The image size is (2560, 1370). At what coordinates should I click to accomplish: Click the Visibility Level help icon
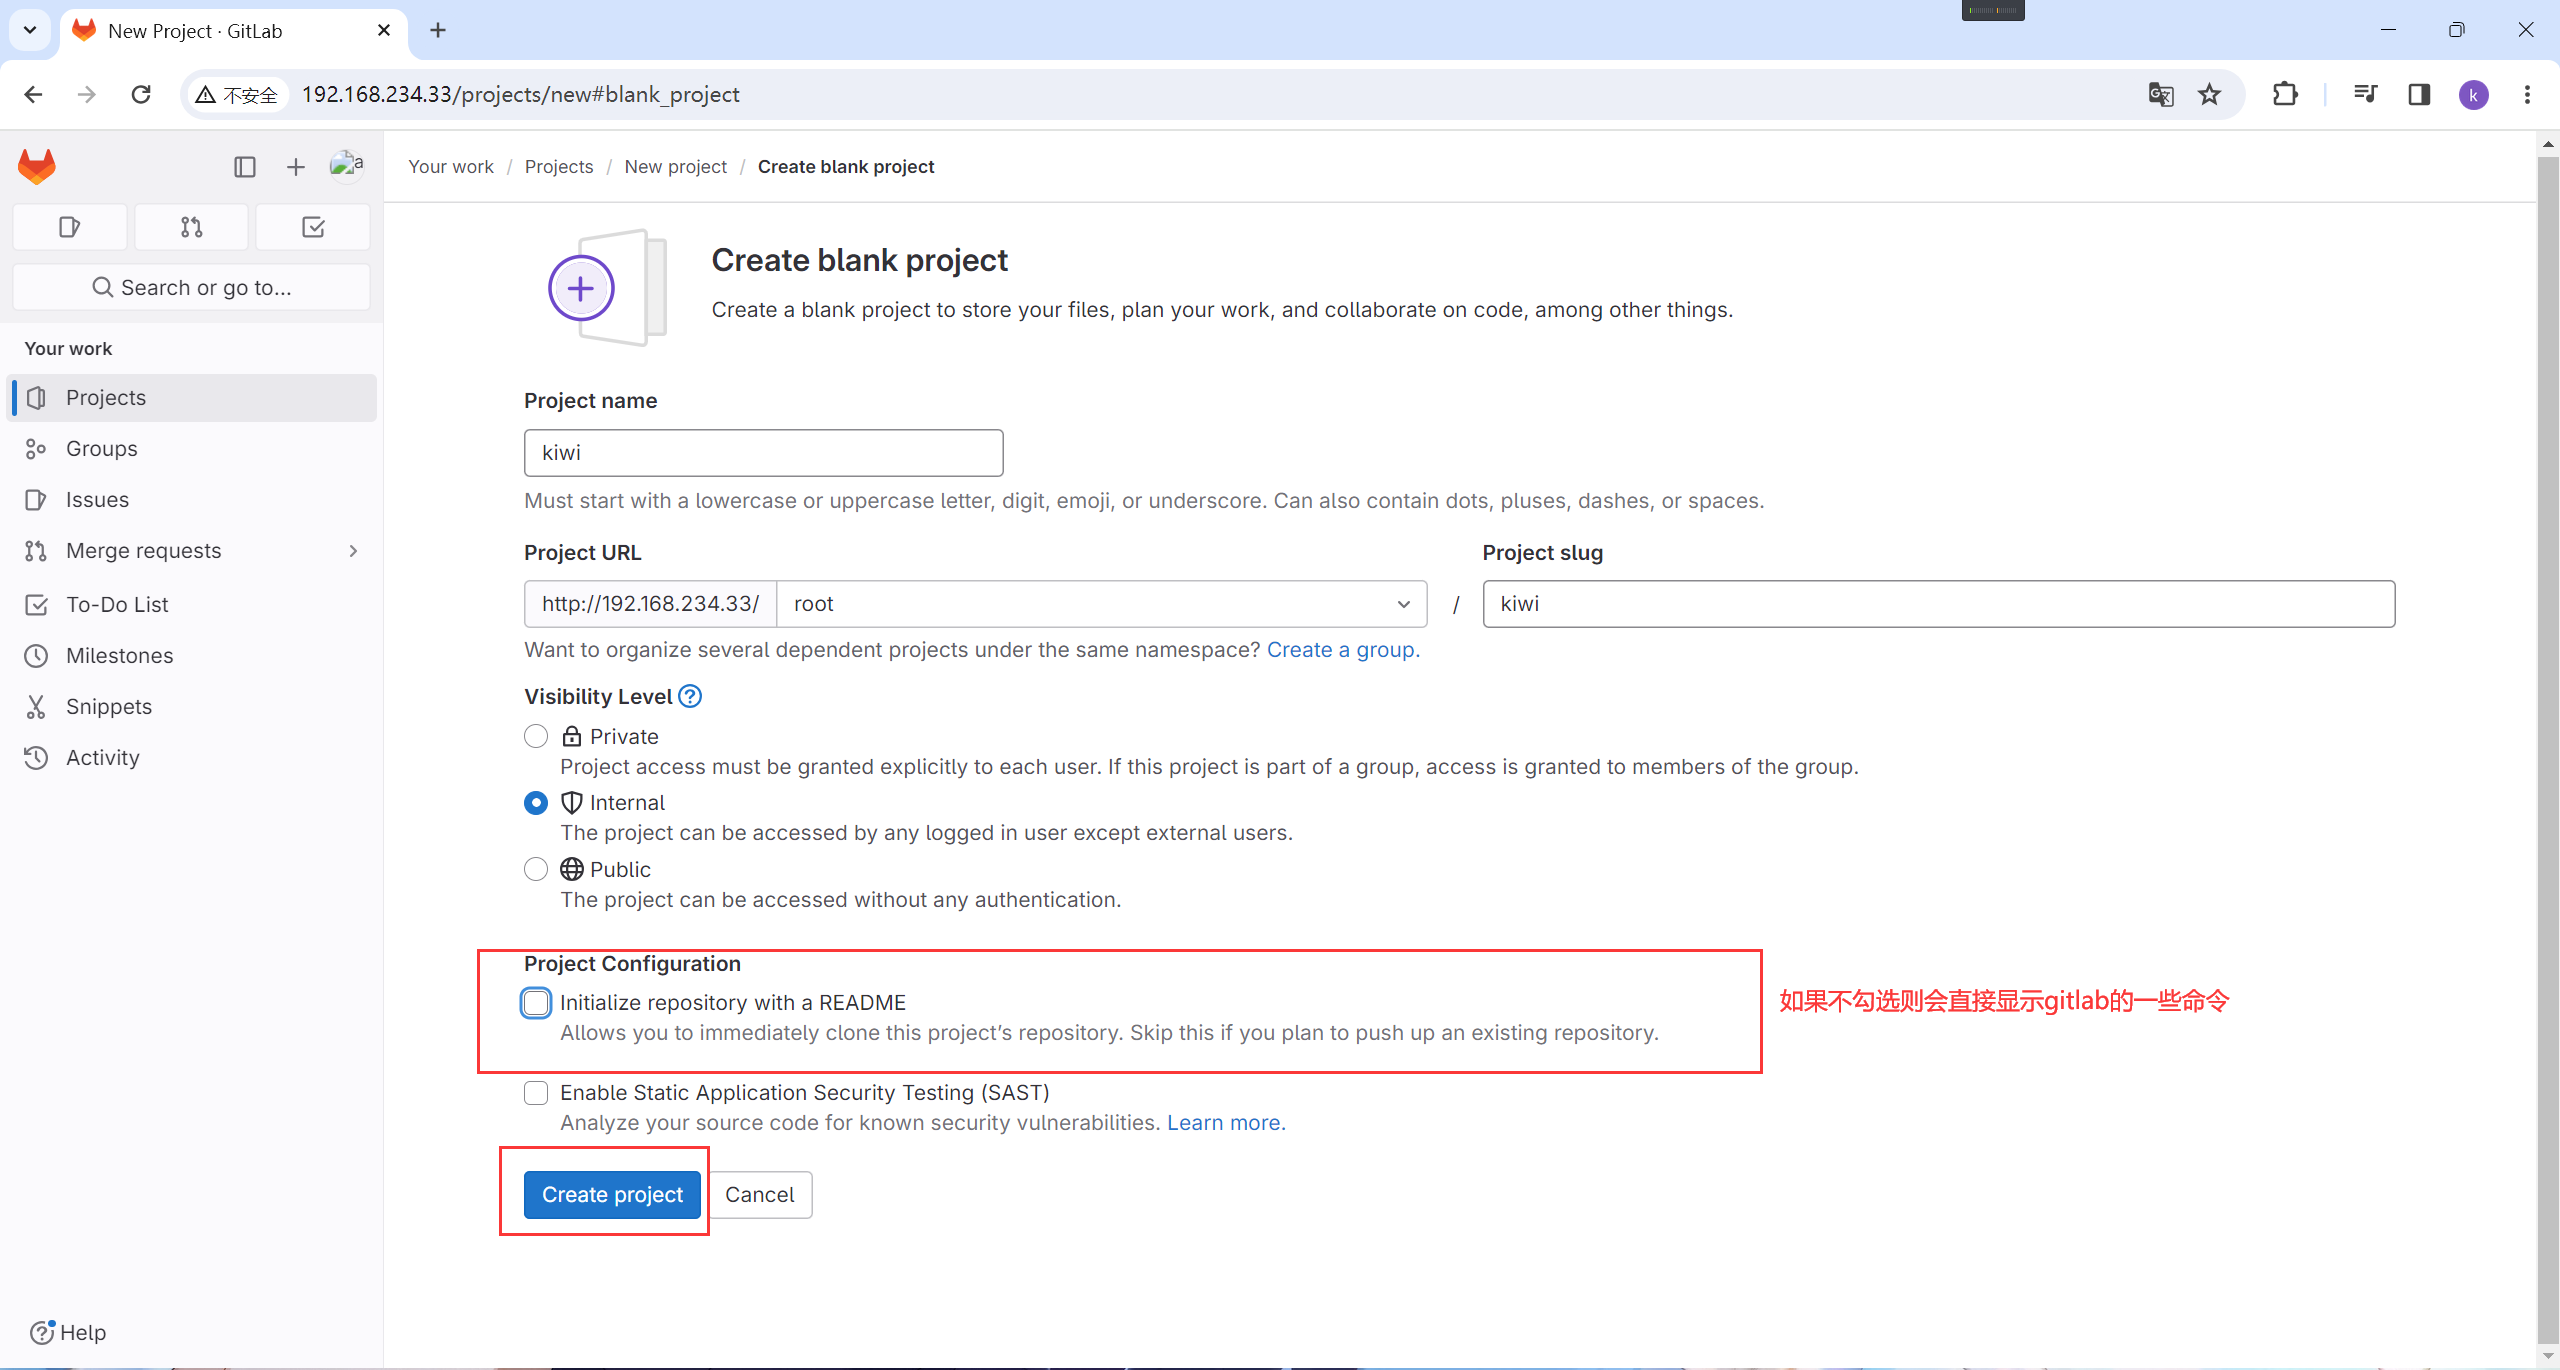[690, 696]
